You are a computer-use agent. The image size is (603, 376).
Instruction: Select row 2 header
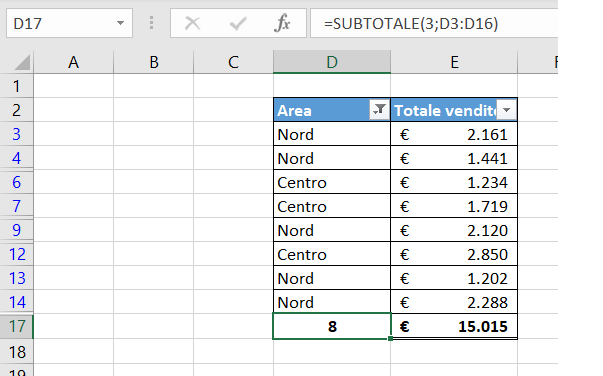point(17,110)
